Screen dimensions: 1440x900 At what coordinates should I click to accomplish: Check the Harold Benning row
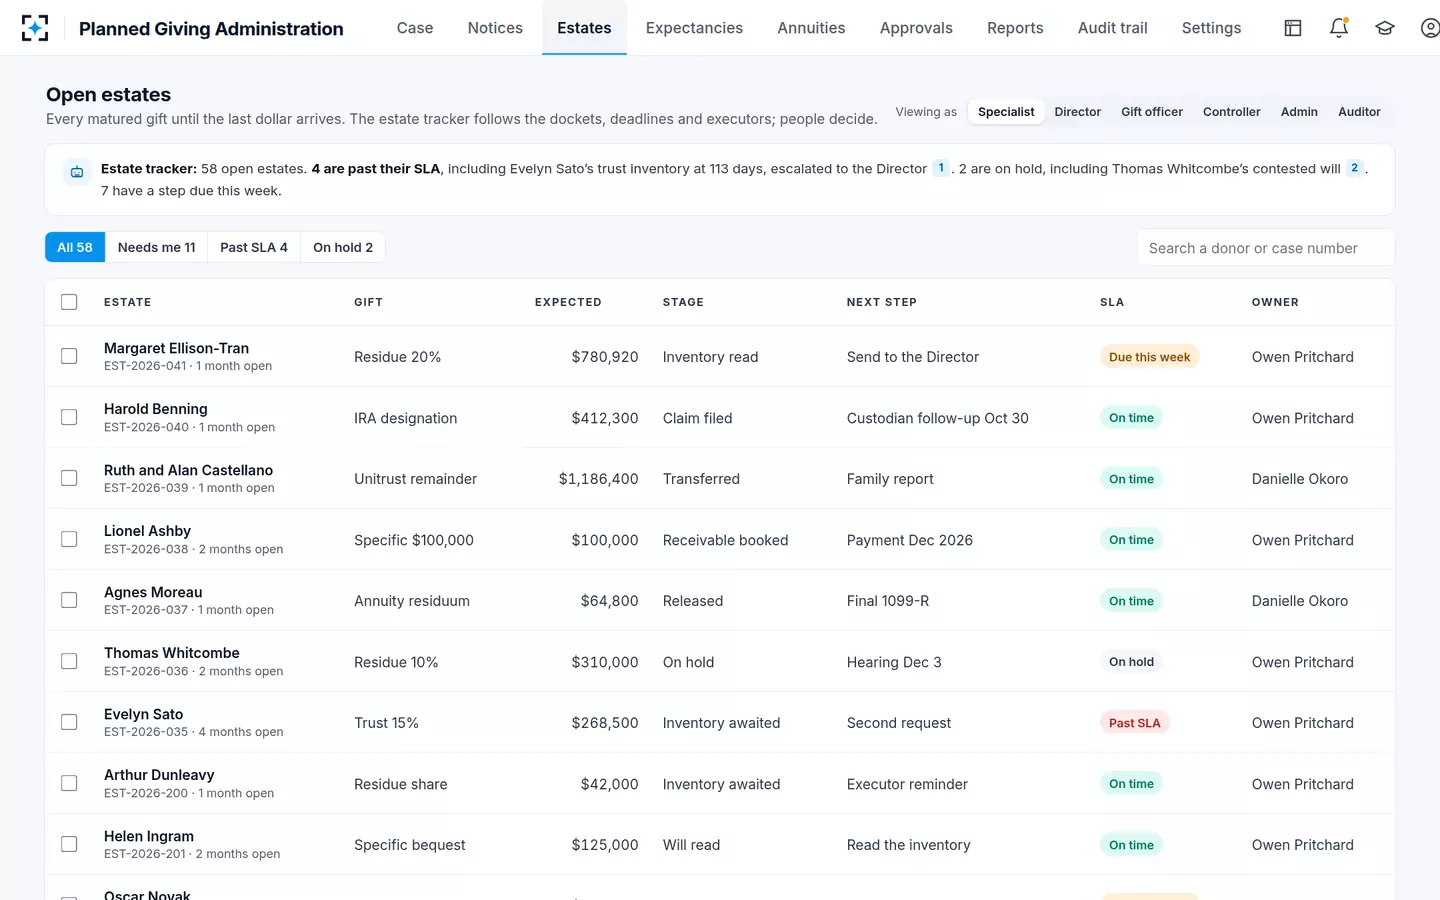coord(69,417)
